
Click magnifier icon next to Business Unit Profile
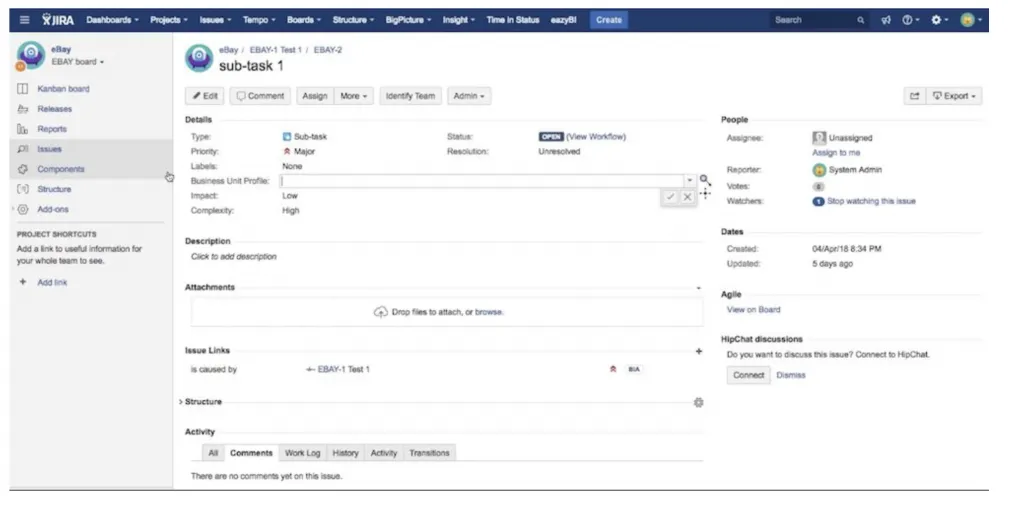coord(705,180)
